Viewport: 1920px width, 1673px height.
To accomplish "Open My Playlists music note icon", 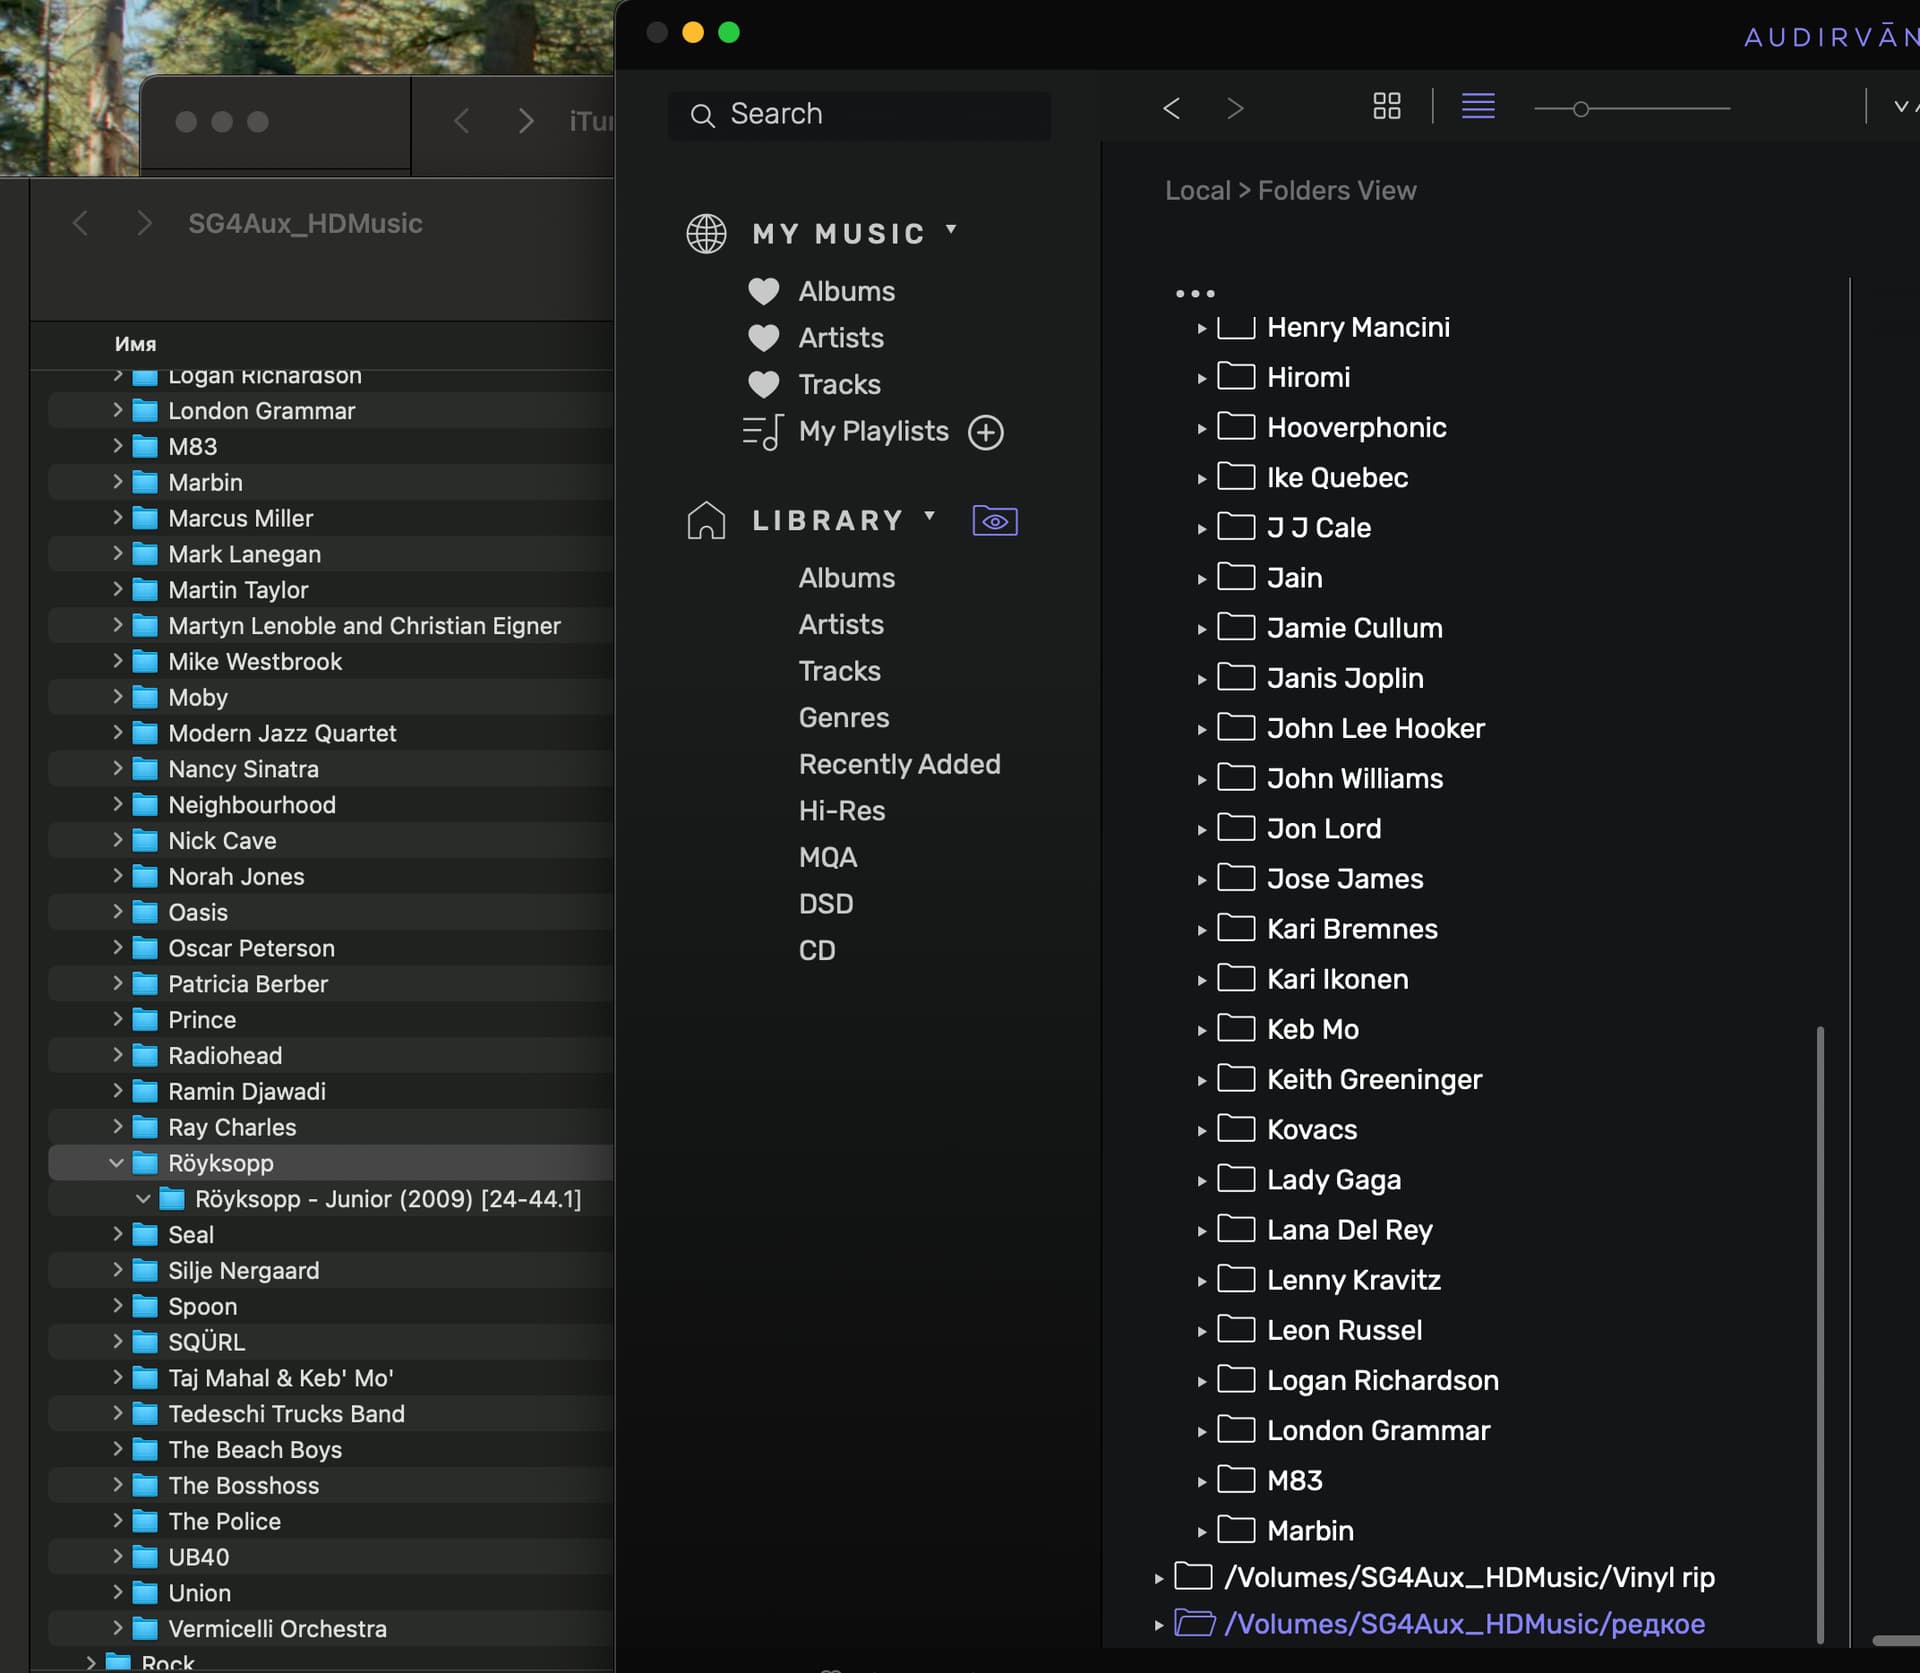I will tap(763, 432).
